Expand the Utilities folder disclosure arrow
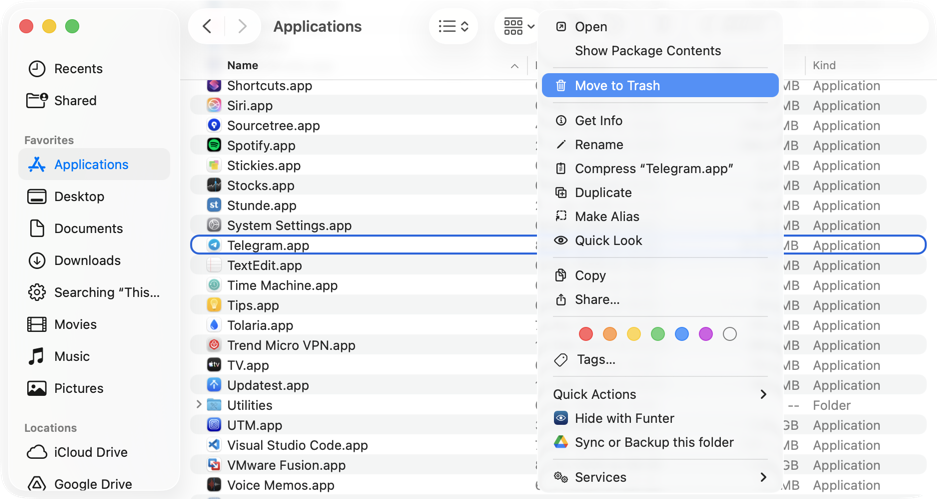This screenshot has height=499, width=937. click(199, 405)
